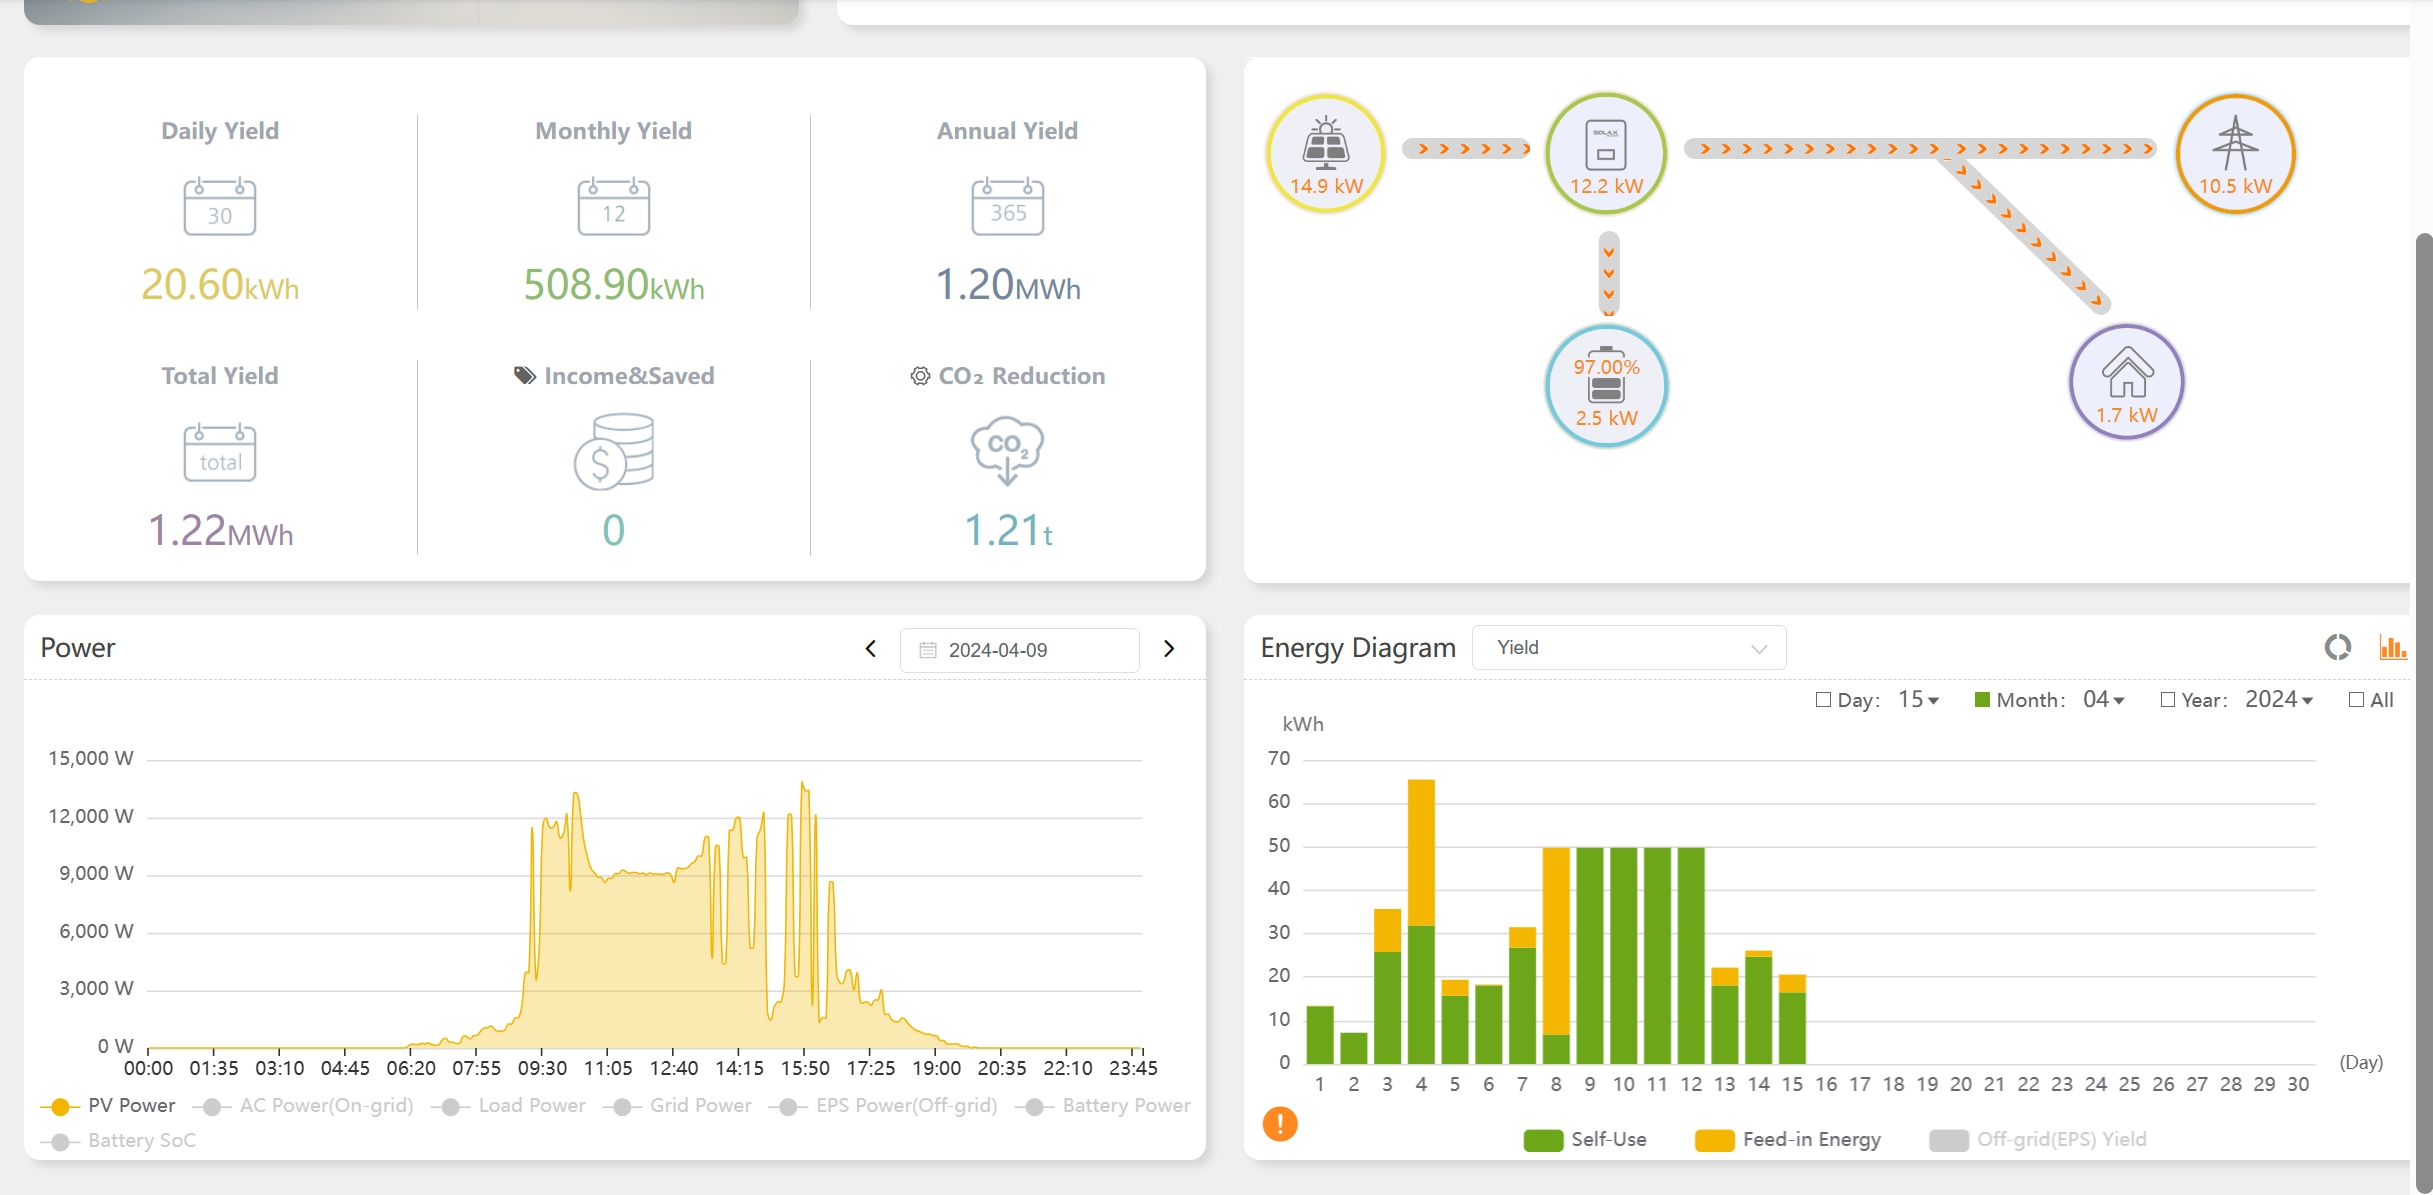Image resolution: width=2433 pixels, height=1195 pixels.
Task: Open the Yield dropdown selector
Action: (x=1629, y=648)
